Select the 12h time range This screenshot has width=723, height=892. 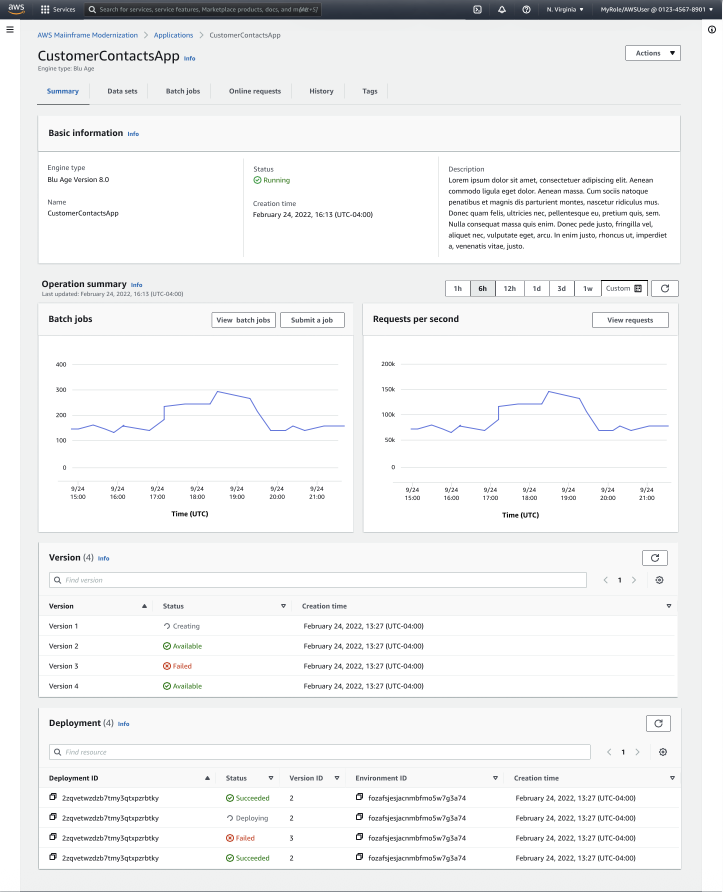(510, 288)
